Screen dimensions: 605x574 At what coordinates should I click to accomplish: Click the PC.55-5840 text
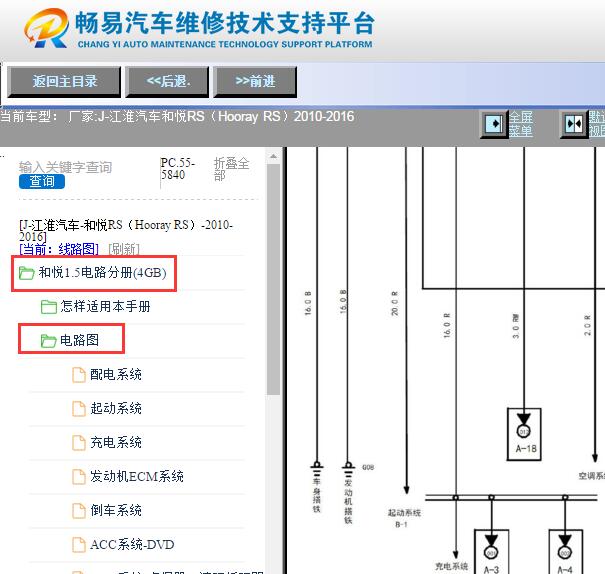[x=178, y=169]
